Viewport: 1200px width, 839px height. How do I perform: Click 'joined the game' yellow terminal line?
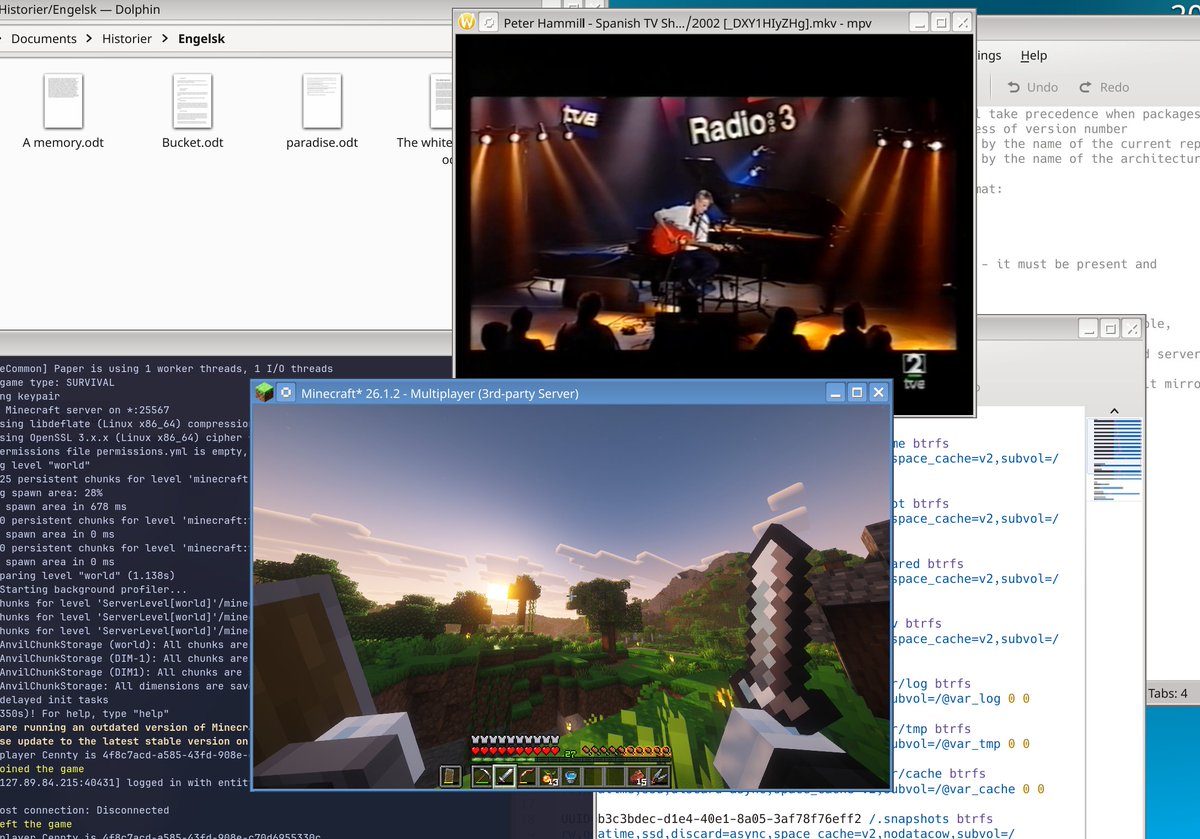[42, 769]
